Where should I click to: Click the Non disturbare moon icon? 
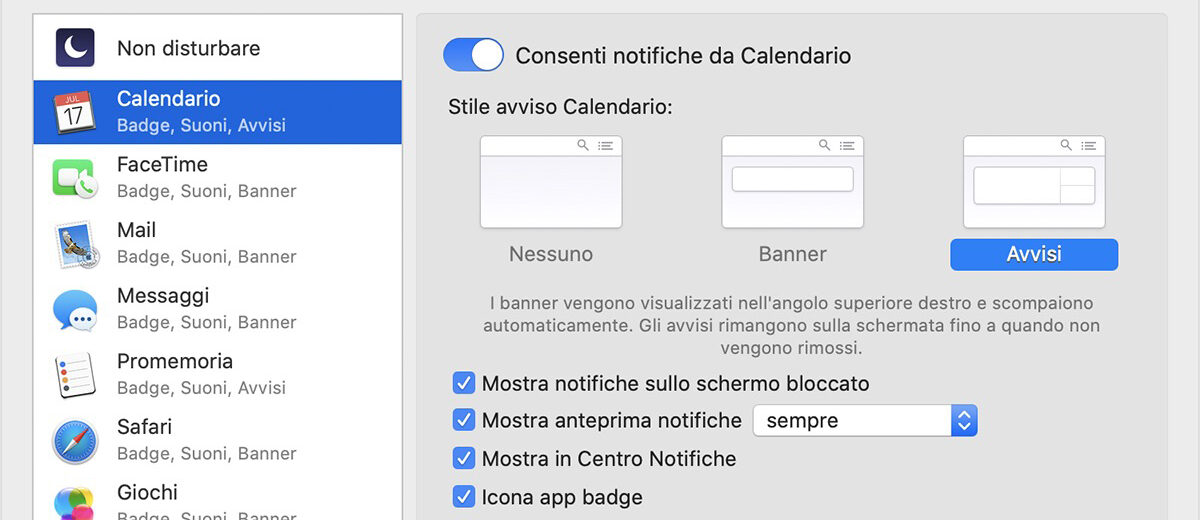point(76,48)
